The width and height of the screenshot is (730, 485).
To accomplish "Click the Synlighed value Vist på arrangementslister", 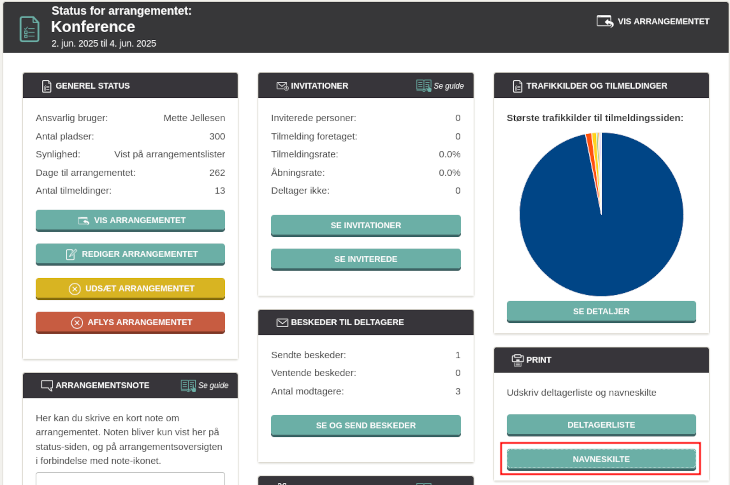I will (x=169, y=155).
